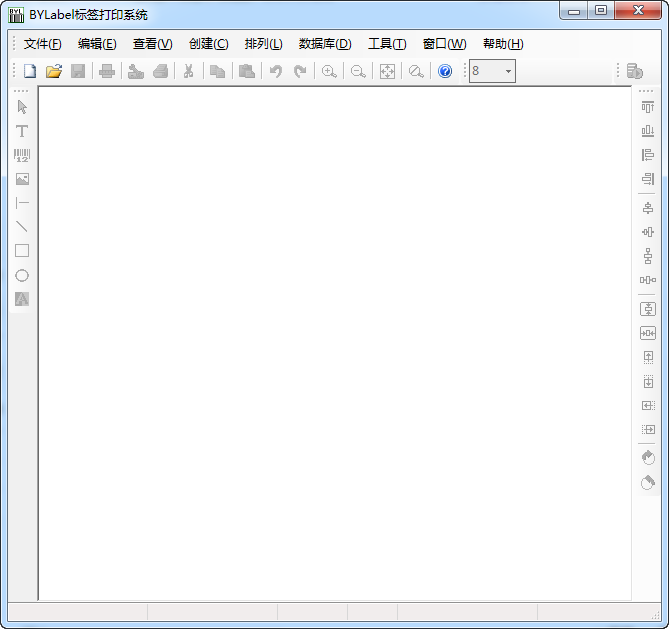Click the Undo arrow icon
The height and width of the screenshot is (629, 669).
pyautogui.click(x=276, y=71)
